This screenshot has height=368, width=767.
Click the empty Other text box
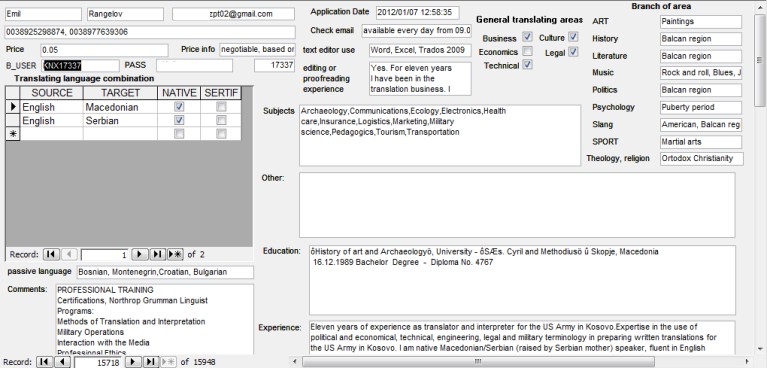pos(517,205)
